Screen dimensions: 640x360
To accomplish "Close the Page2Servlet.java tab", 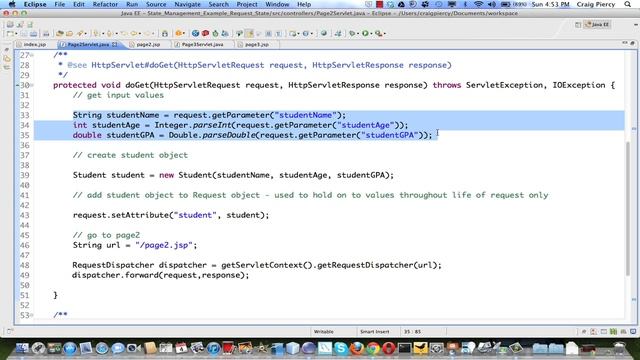I will coord(115,44).
